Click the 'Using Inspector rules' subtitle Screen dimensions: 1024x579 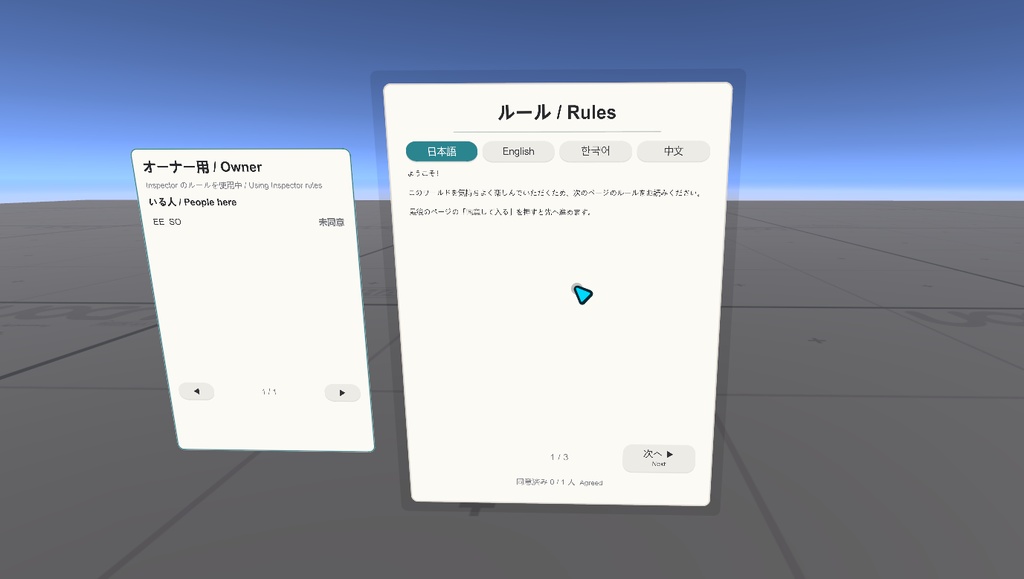pyautogui.click(x=285, y=185)
